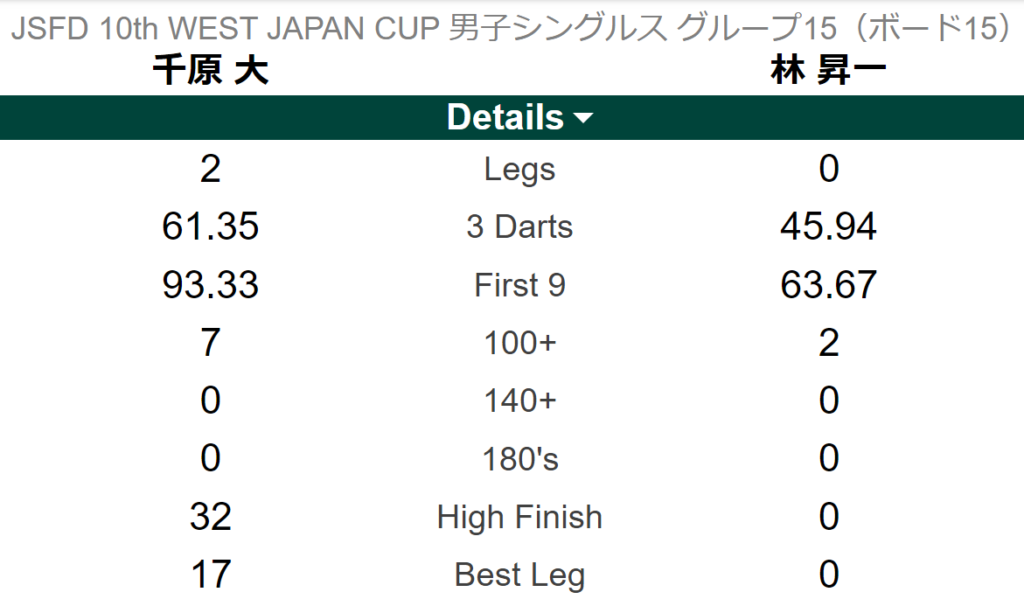Select the 3 Darts row label

pos(519,227)
